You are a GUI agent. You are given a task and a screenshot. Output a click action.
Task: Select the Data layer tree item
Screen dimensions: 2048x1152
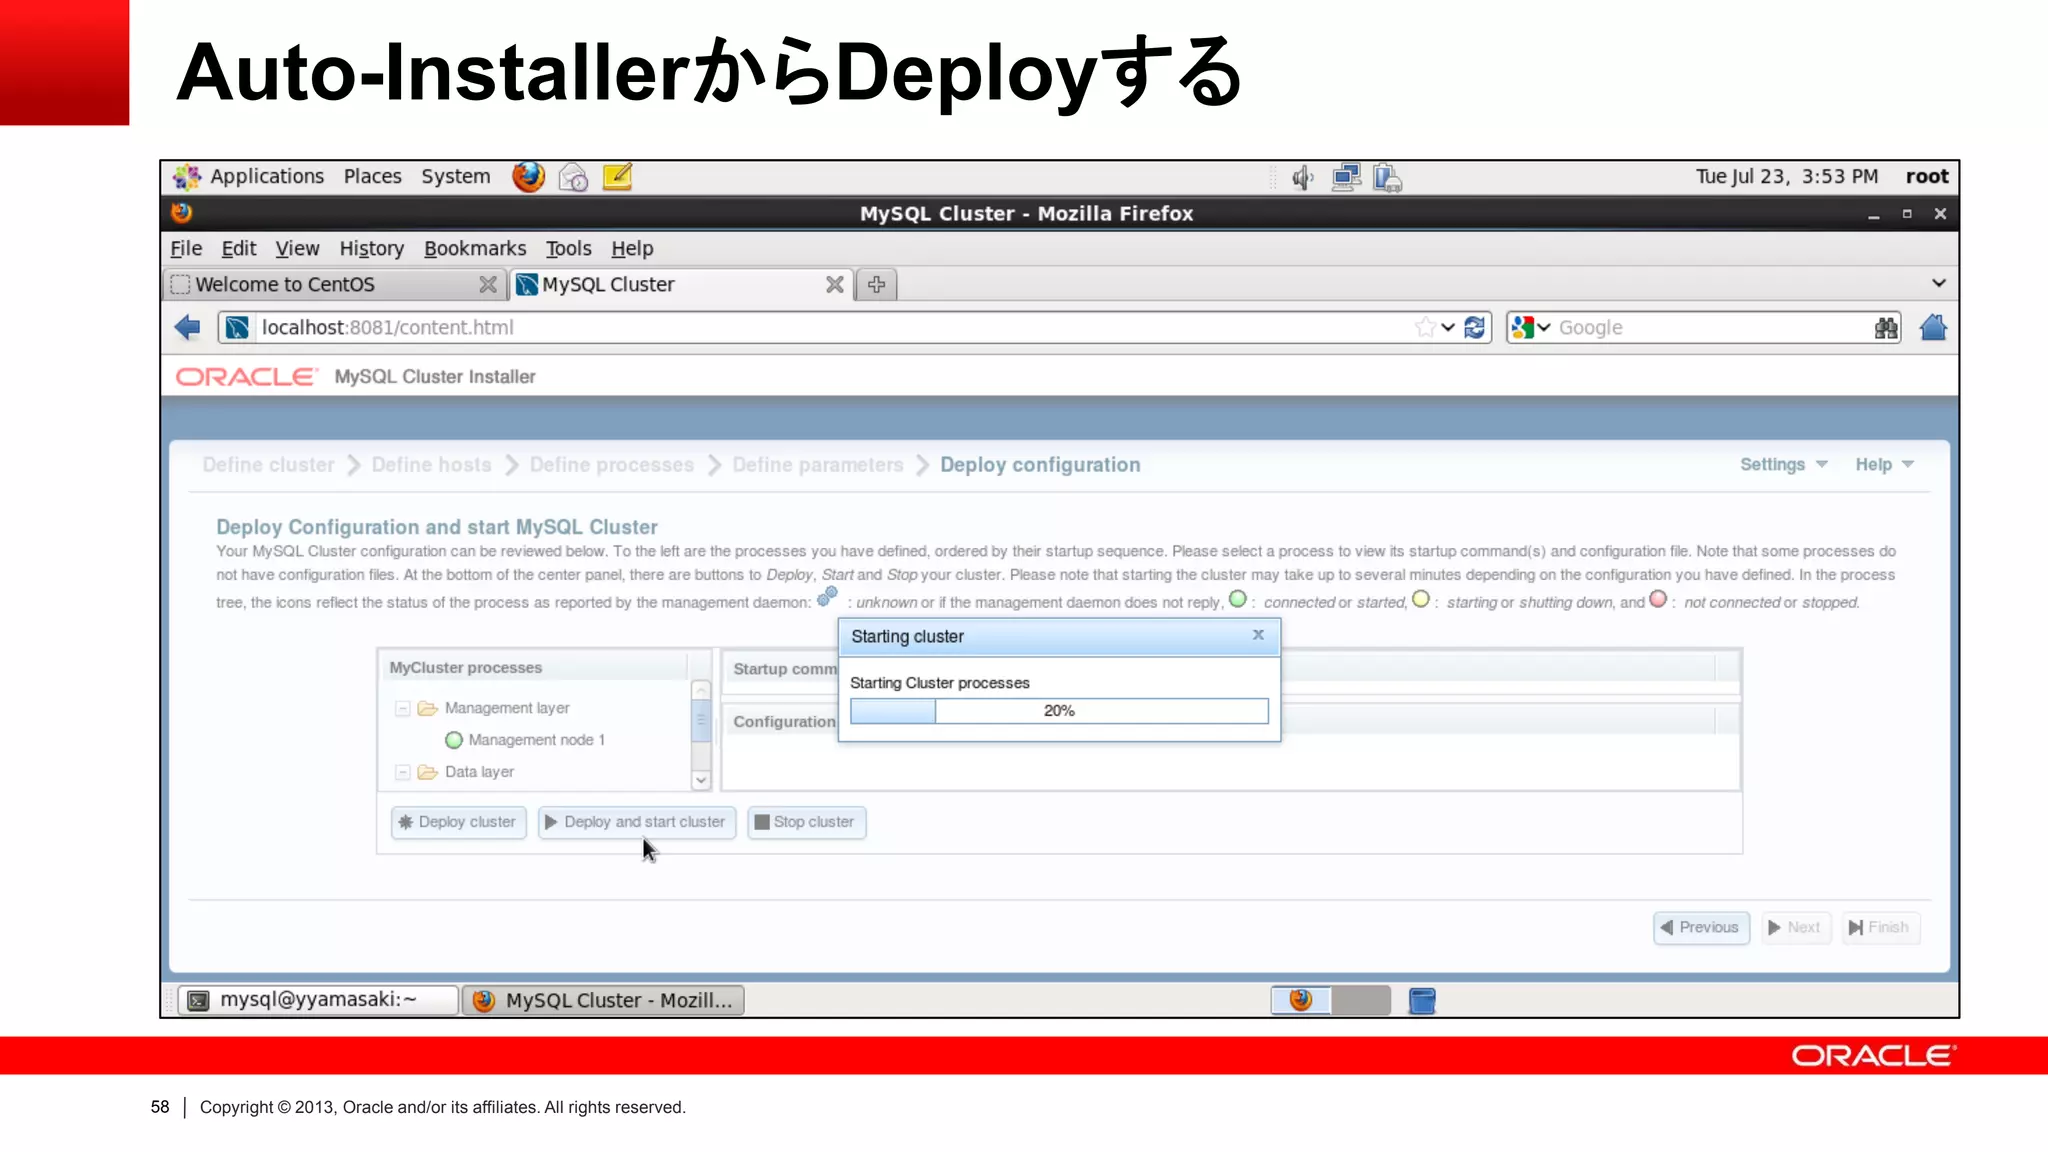479,772
